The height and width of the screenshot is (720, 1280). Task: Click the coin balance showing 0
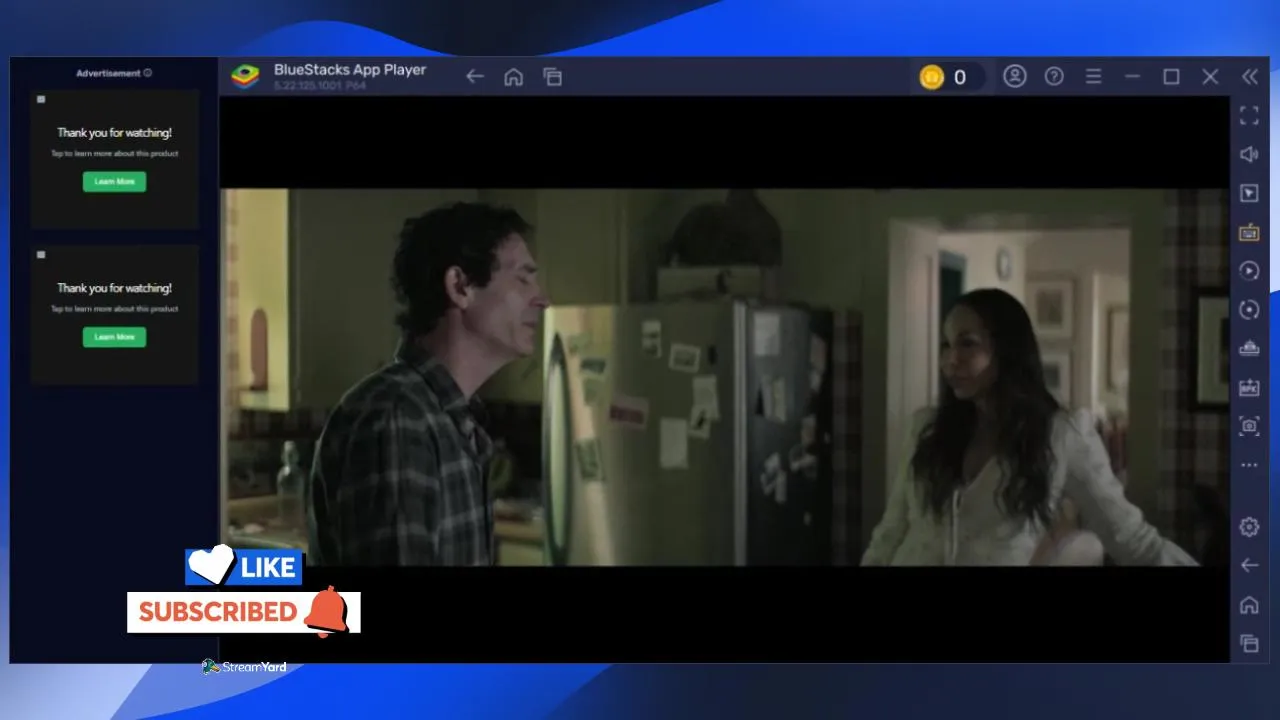960,77
